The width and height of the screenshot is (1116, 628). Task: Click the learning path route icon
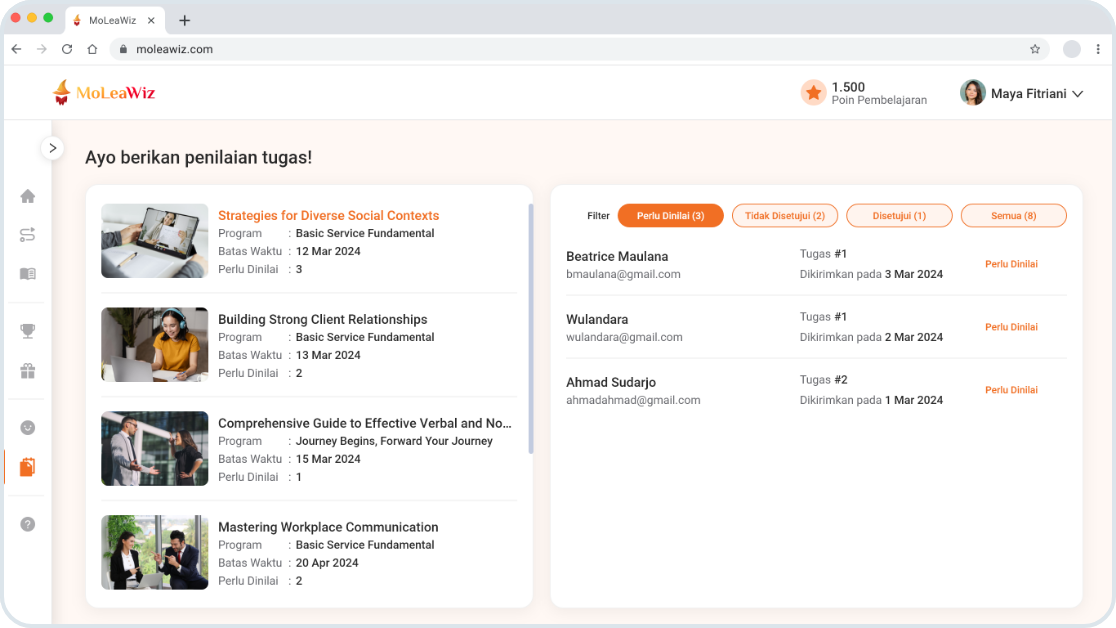[x=28, y=235]
